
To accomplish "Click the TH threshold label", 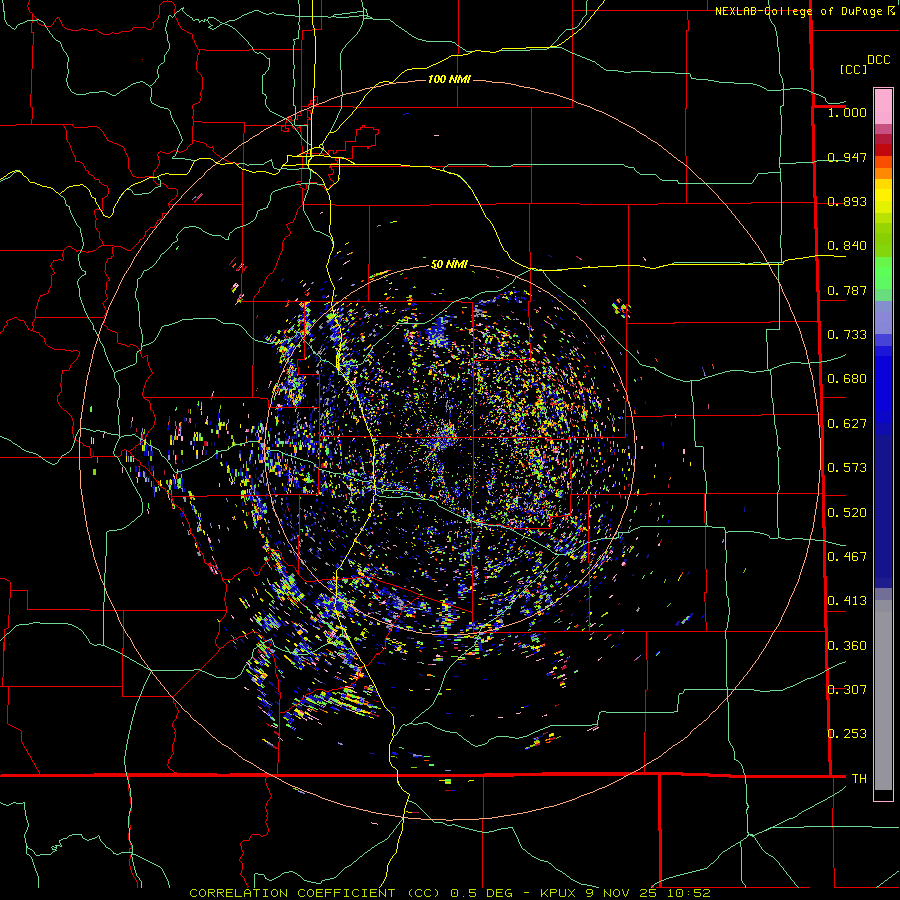I will tap(859, 779).
